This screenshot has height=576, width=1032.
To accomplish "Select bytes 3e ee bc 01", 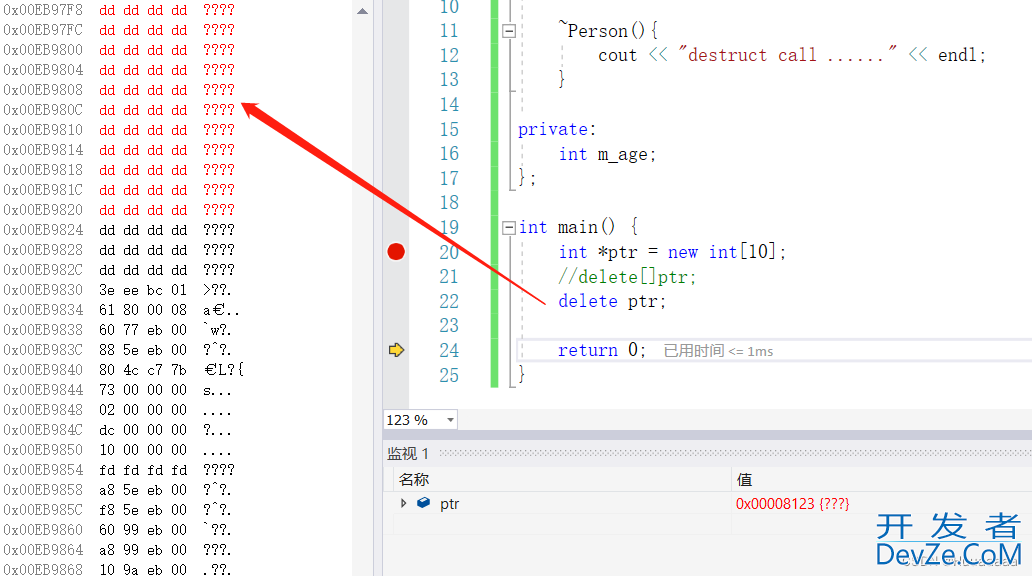I will pos(143,290).
